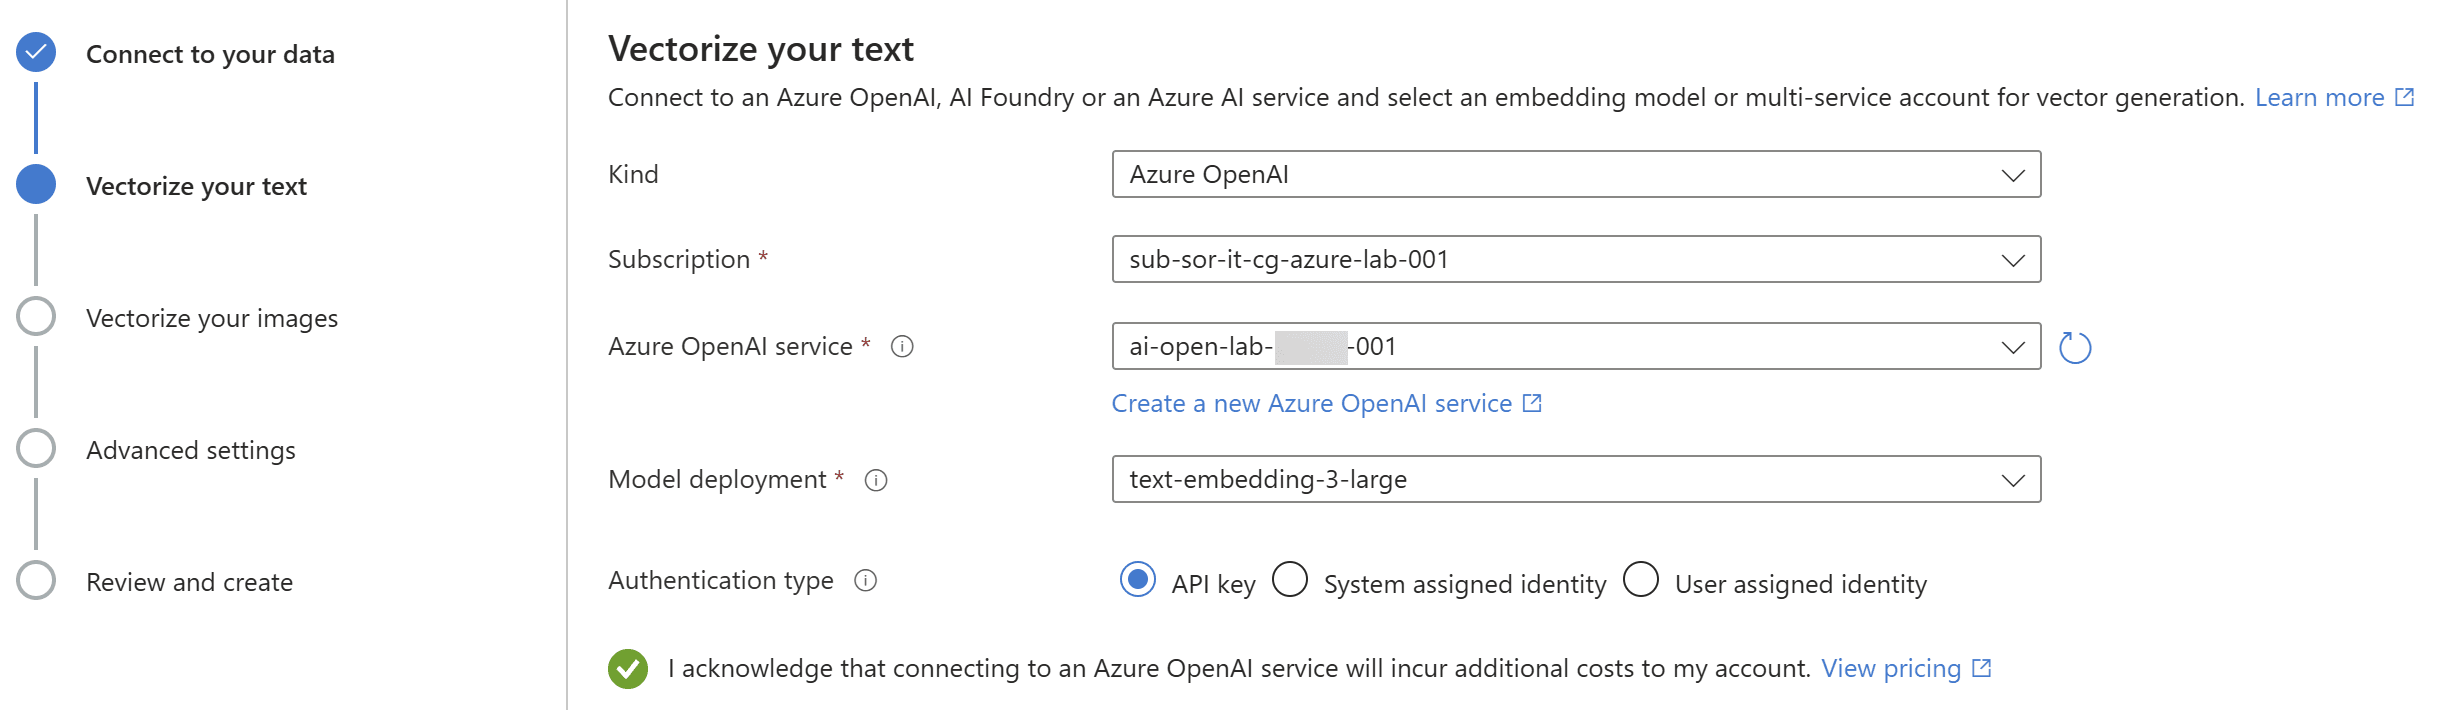
Task: Click the info icon next to Authentication type
Action: pyautogui.click(x=866, y=580)
